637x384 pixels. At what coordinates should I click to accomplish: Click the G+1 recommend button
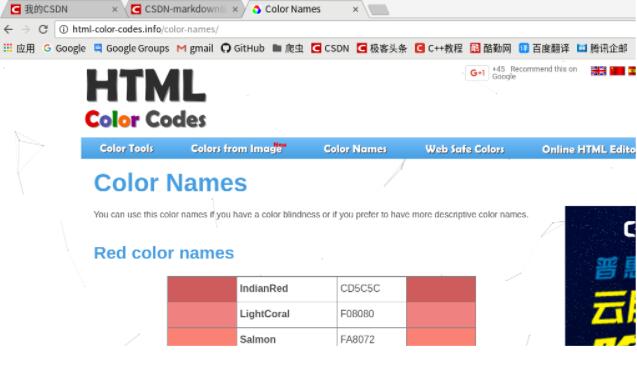477,73
